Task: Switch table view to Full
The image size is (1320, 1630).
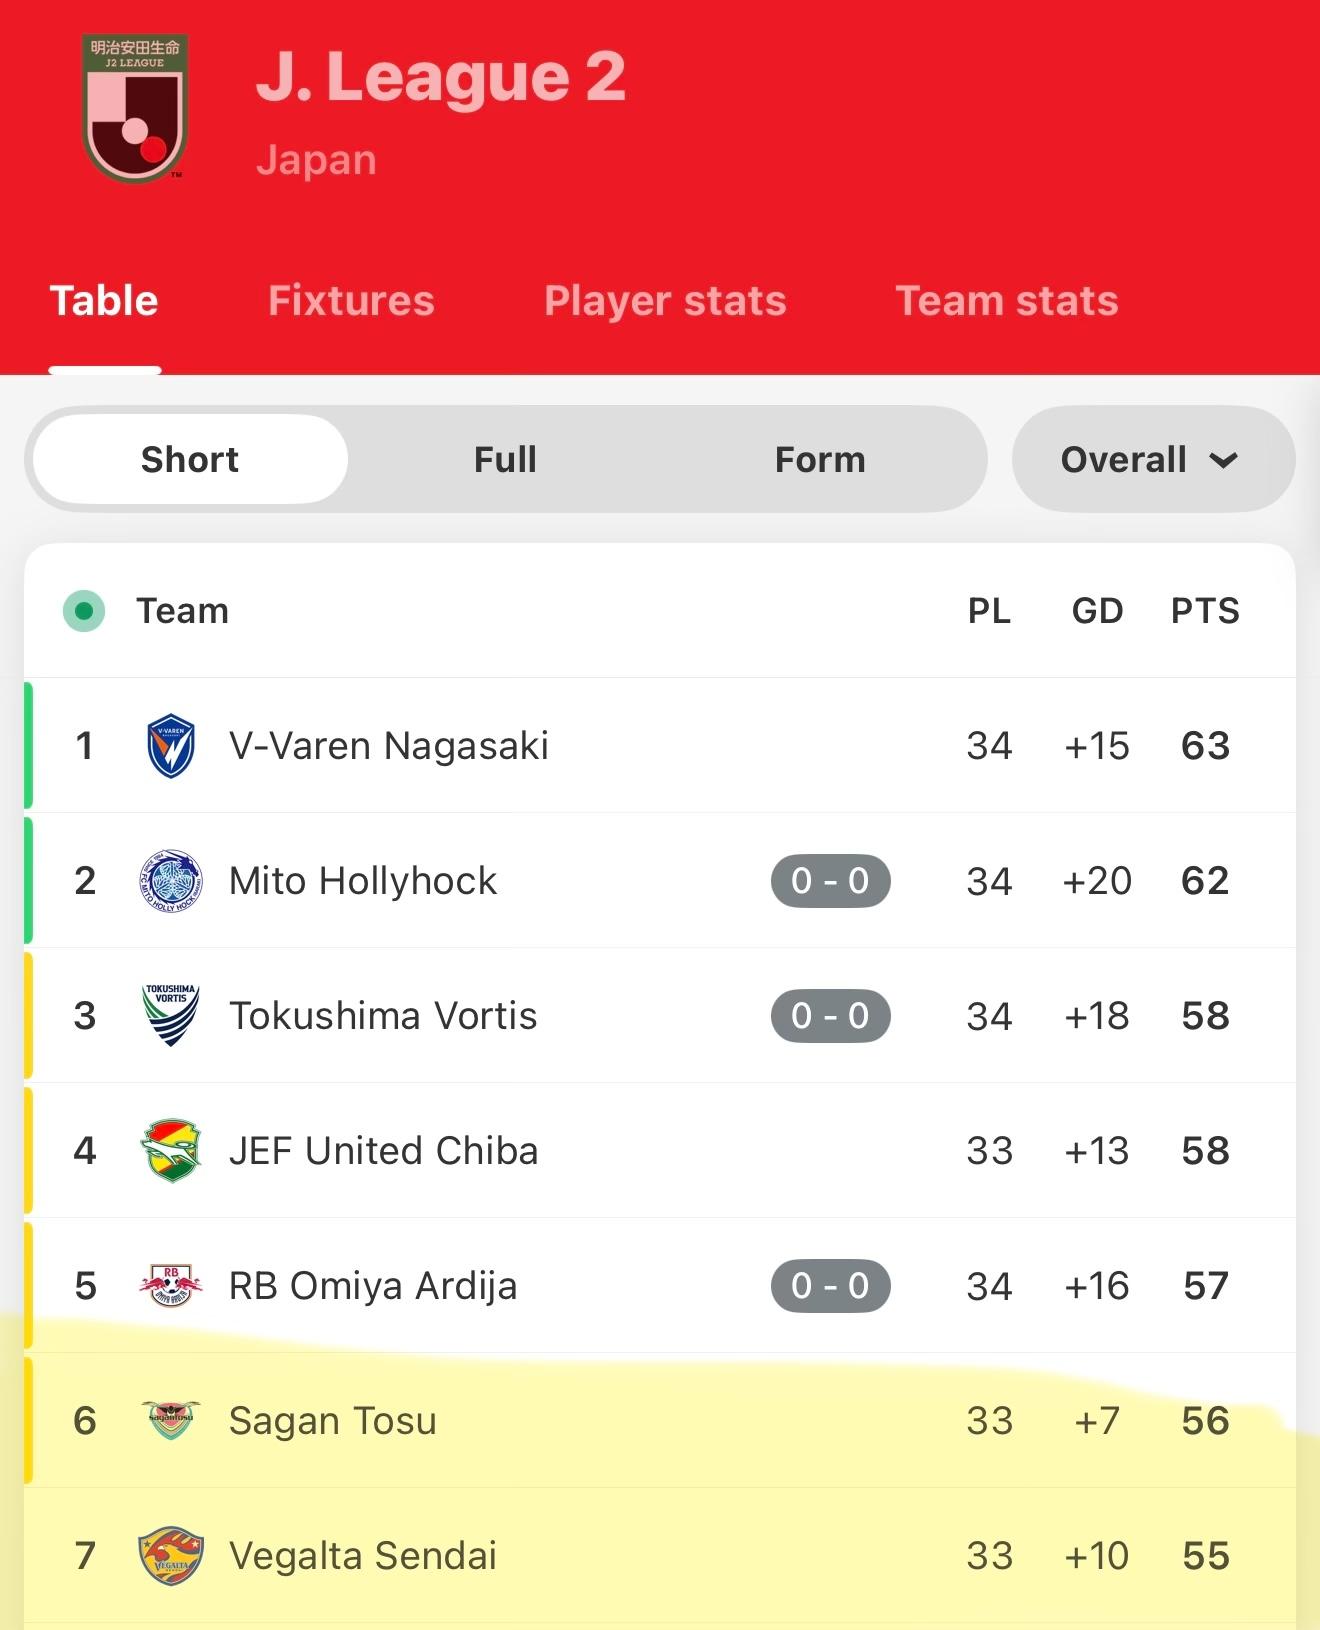Action: [x=505, y=460]
